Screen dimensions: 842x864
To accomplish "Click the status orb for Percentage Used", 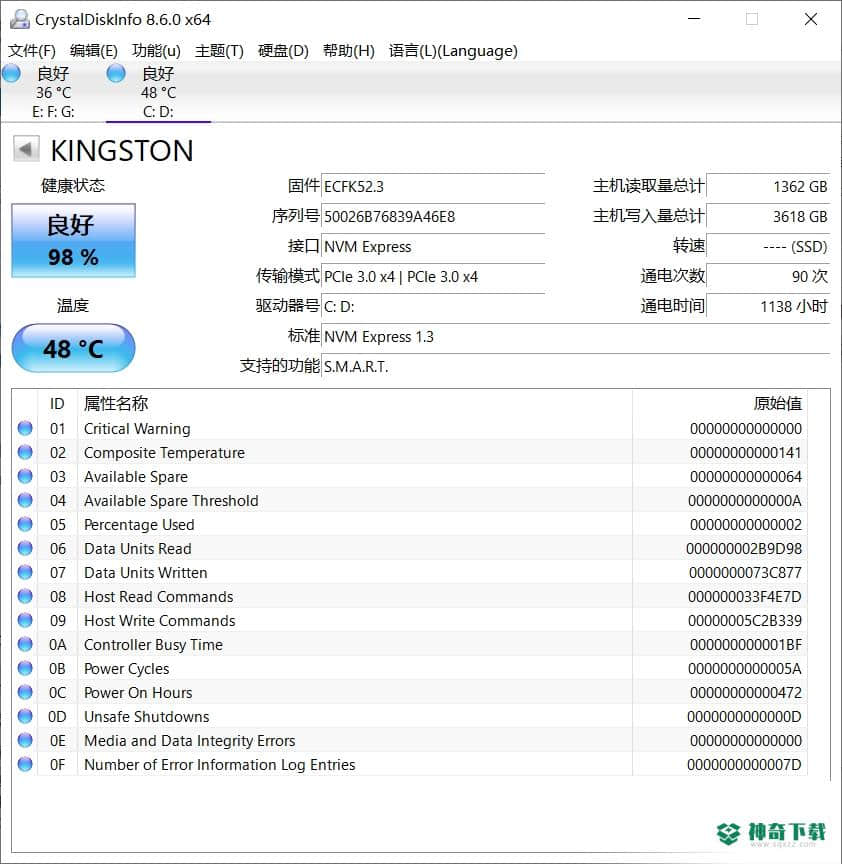I will point(25,524).
